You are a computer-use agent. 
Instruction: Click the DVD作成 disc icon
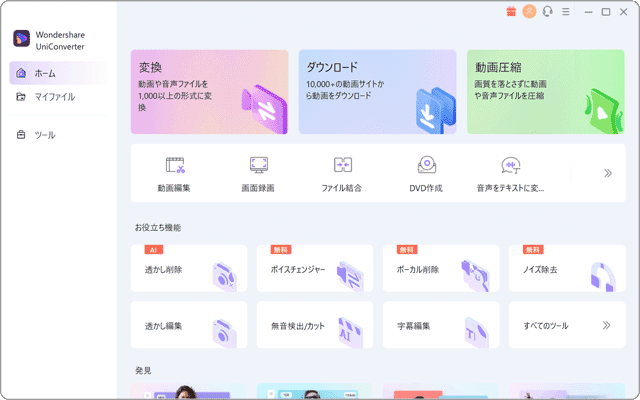(426, 165)
